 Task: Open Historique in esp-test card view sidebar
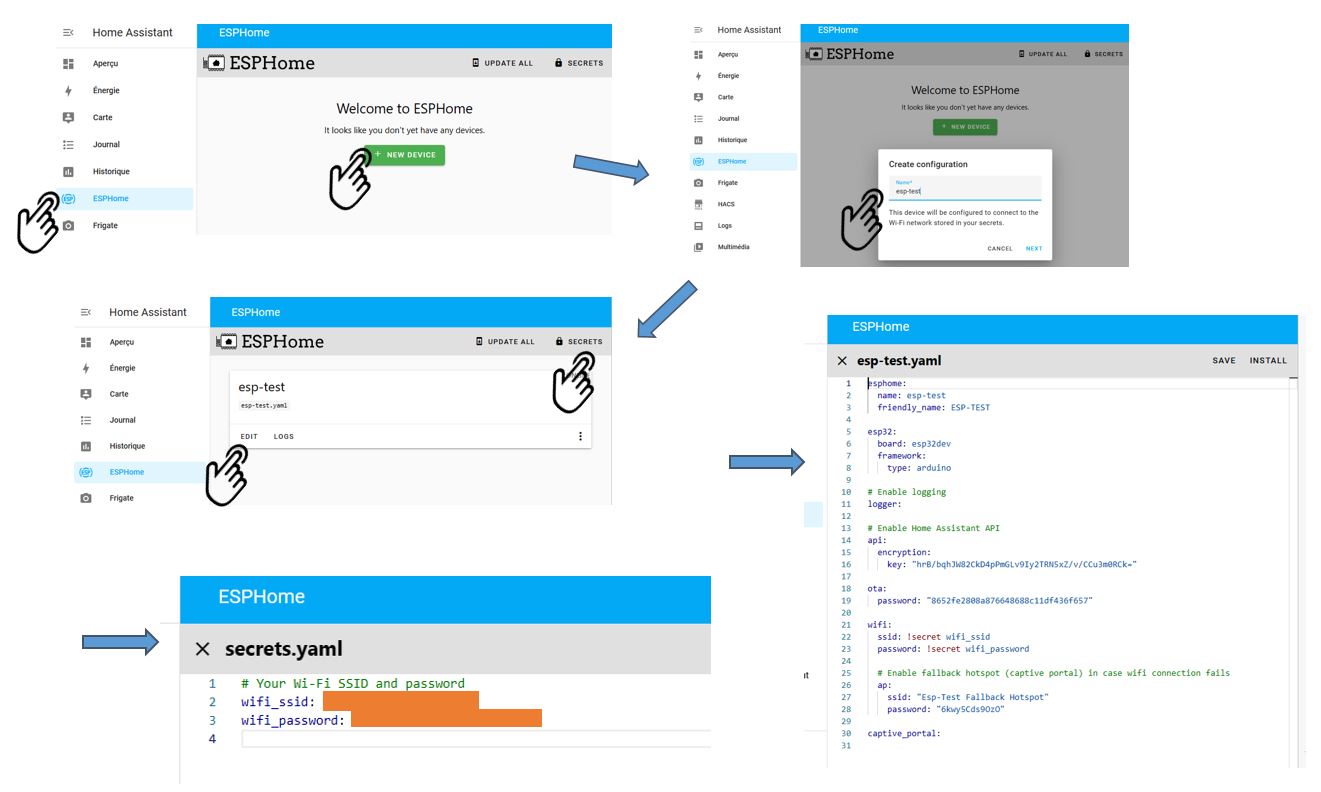[127, 446]
